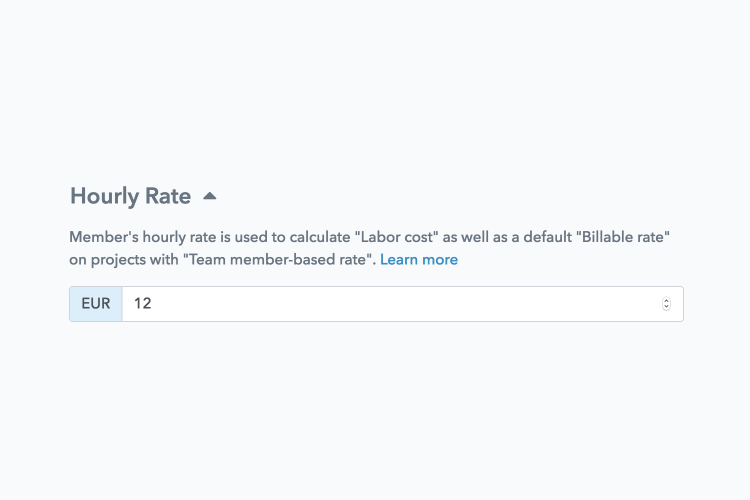
Task: Click the Member's hourly rate description text
Action: 369,248
